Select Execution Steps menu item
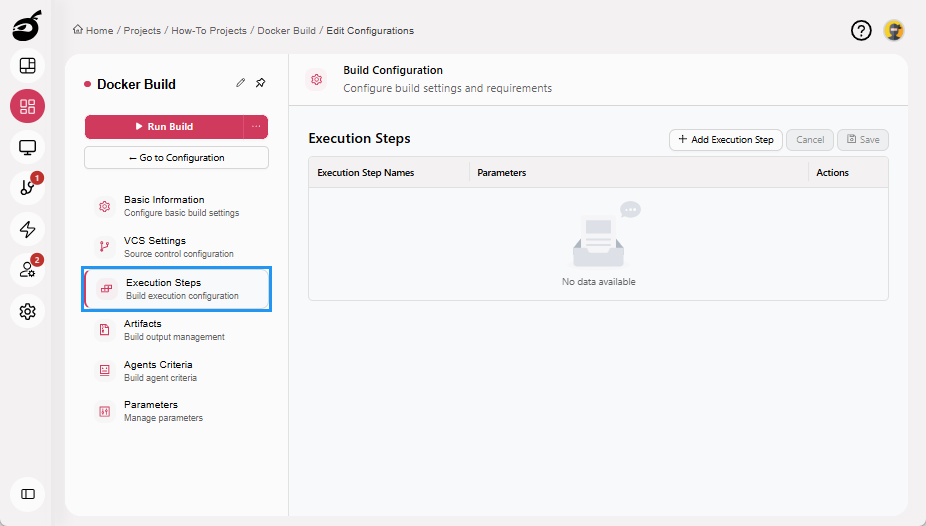The height and width of the screenshot is (526, 926). tap(177, 289)
